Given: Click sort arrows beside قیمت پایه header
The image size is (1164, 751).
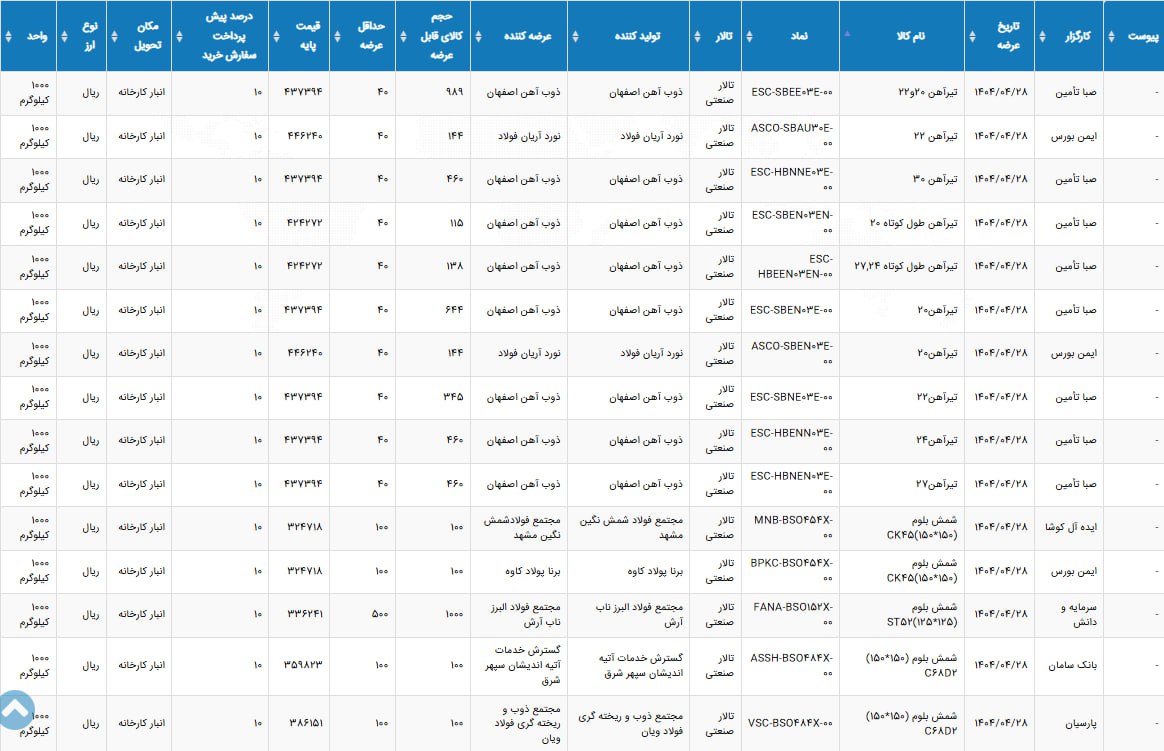Looking at the screenshot, I should (x=277, y=36).
